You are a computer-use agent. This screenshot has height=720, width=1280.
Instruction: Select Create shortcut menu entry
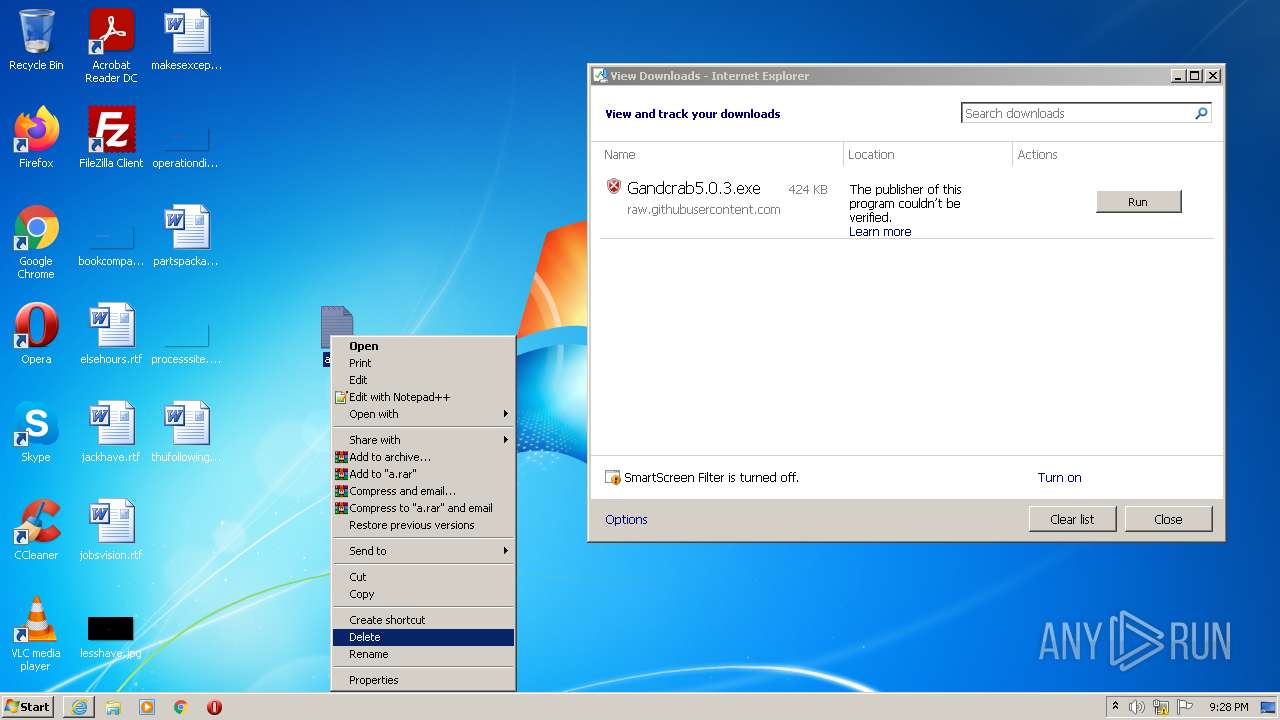423,620
